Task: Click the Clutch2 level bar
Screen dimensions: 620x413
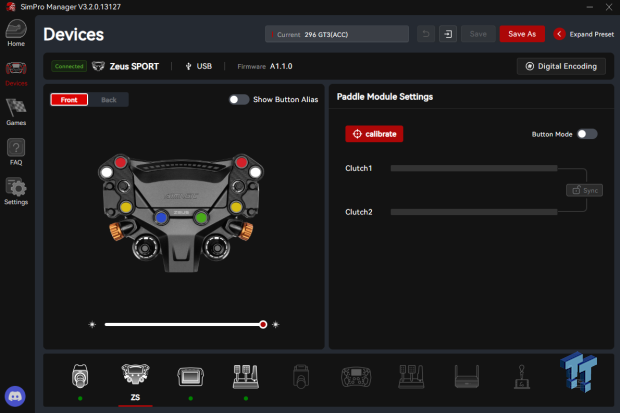Action: pos(474,212)
